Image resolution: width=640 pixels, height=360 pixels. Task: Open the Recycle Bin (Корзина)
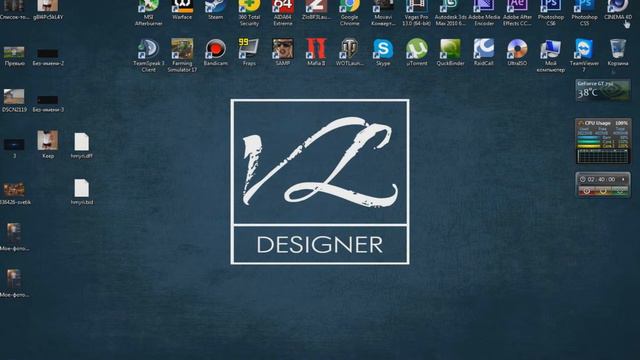pyautogui.click(x=618, y=52)
